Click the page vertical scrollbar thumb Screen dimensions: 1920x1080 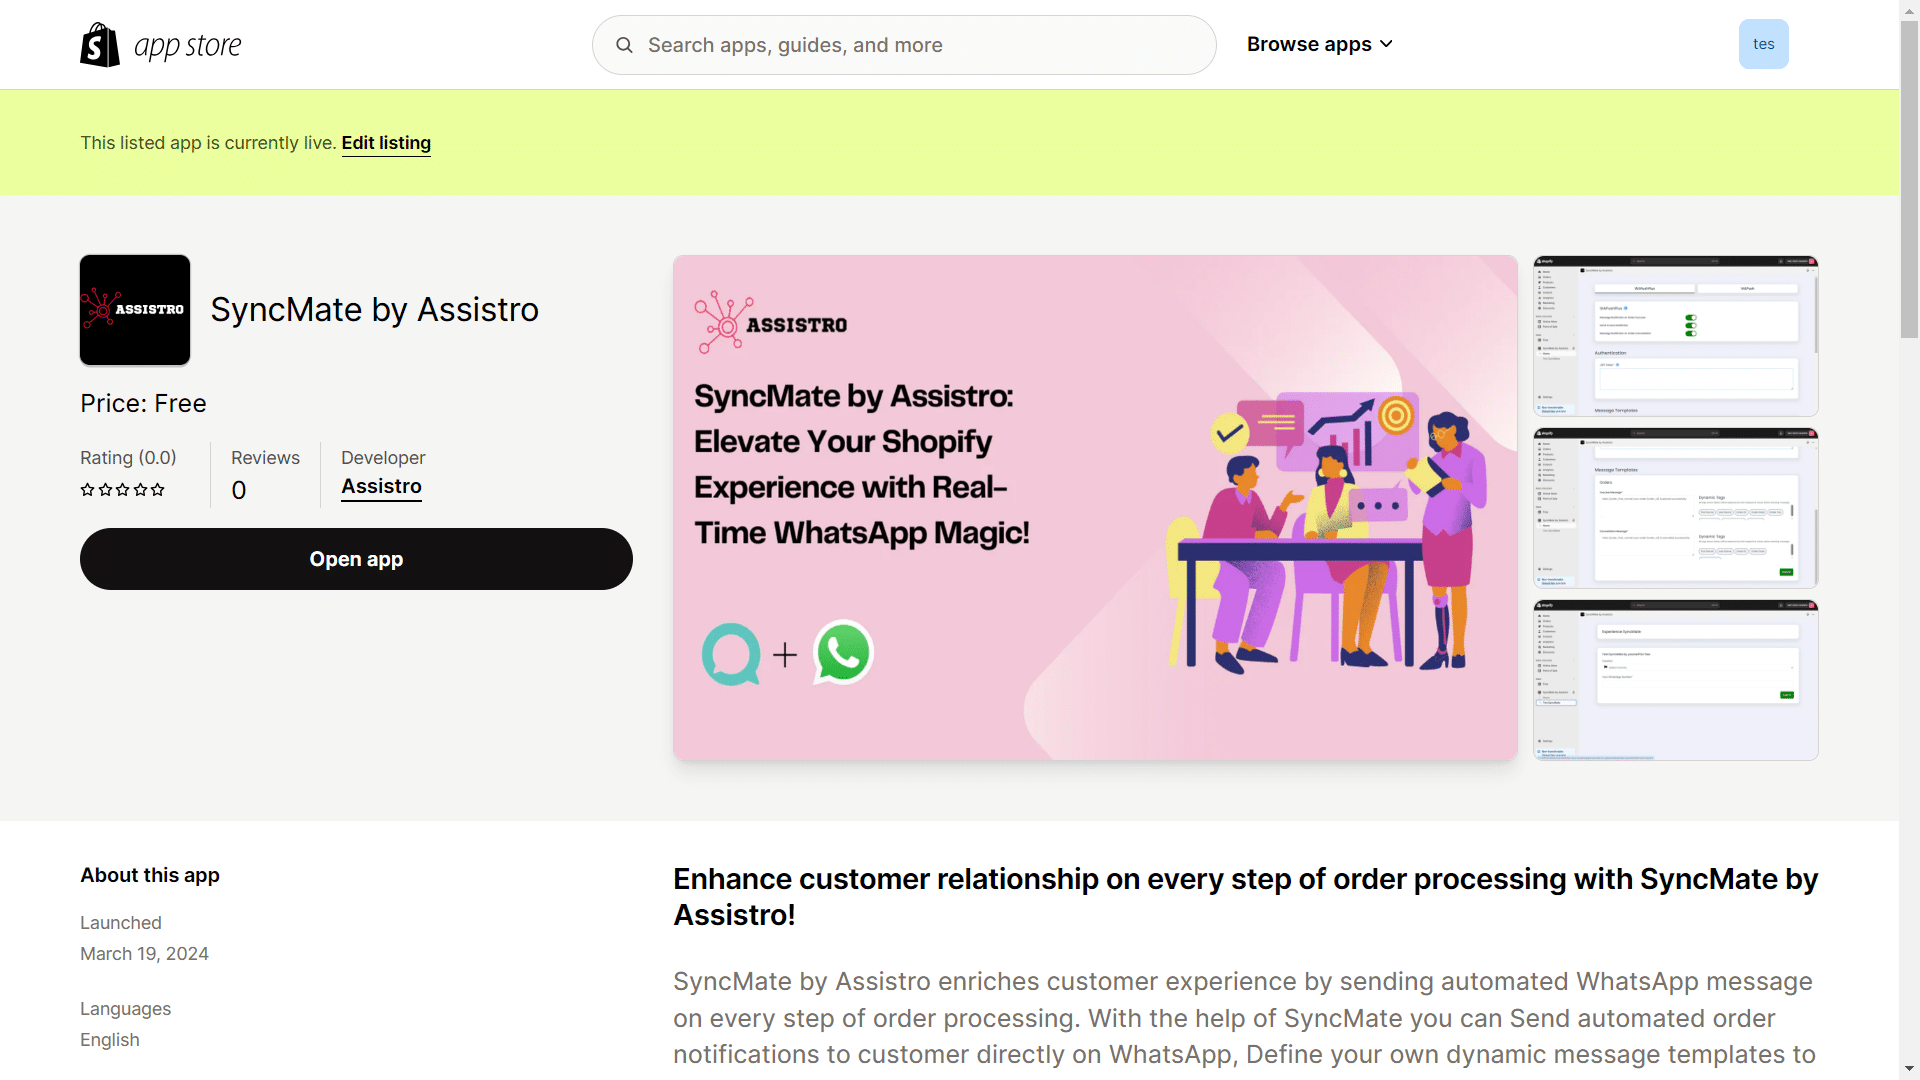(1909, 180)
